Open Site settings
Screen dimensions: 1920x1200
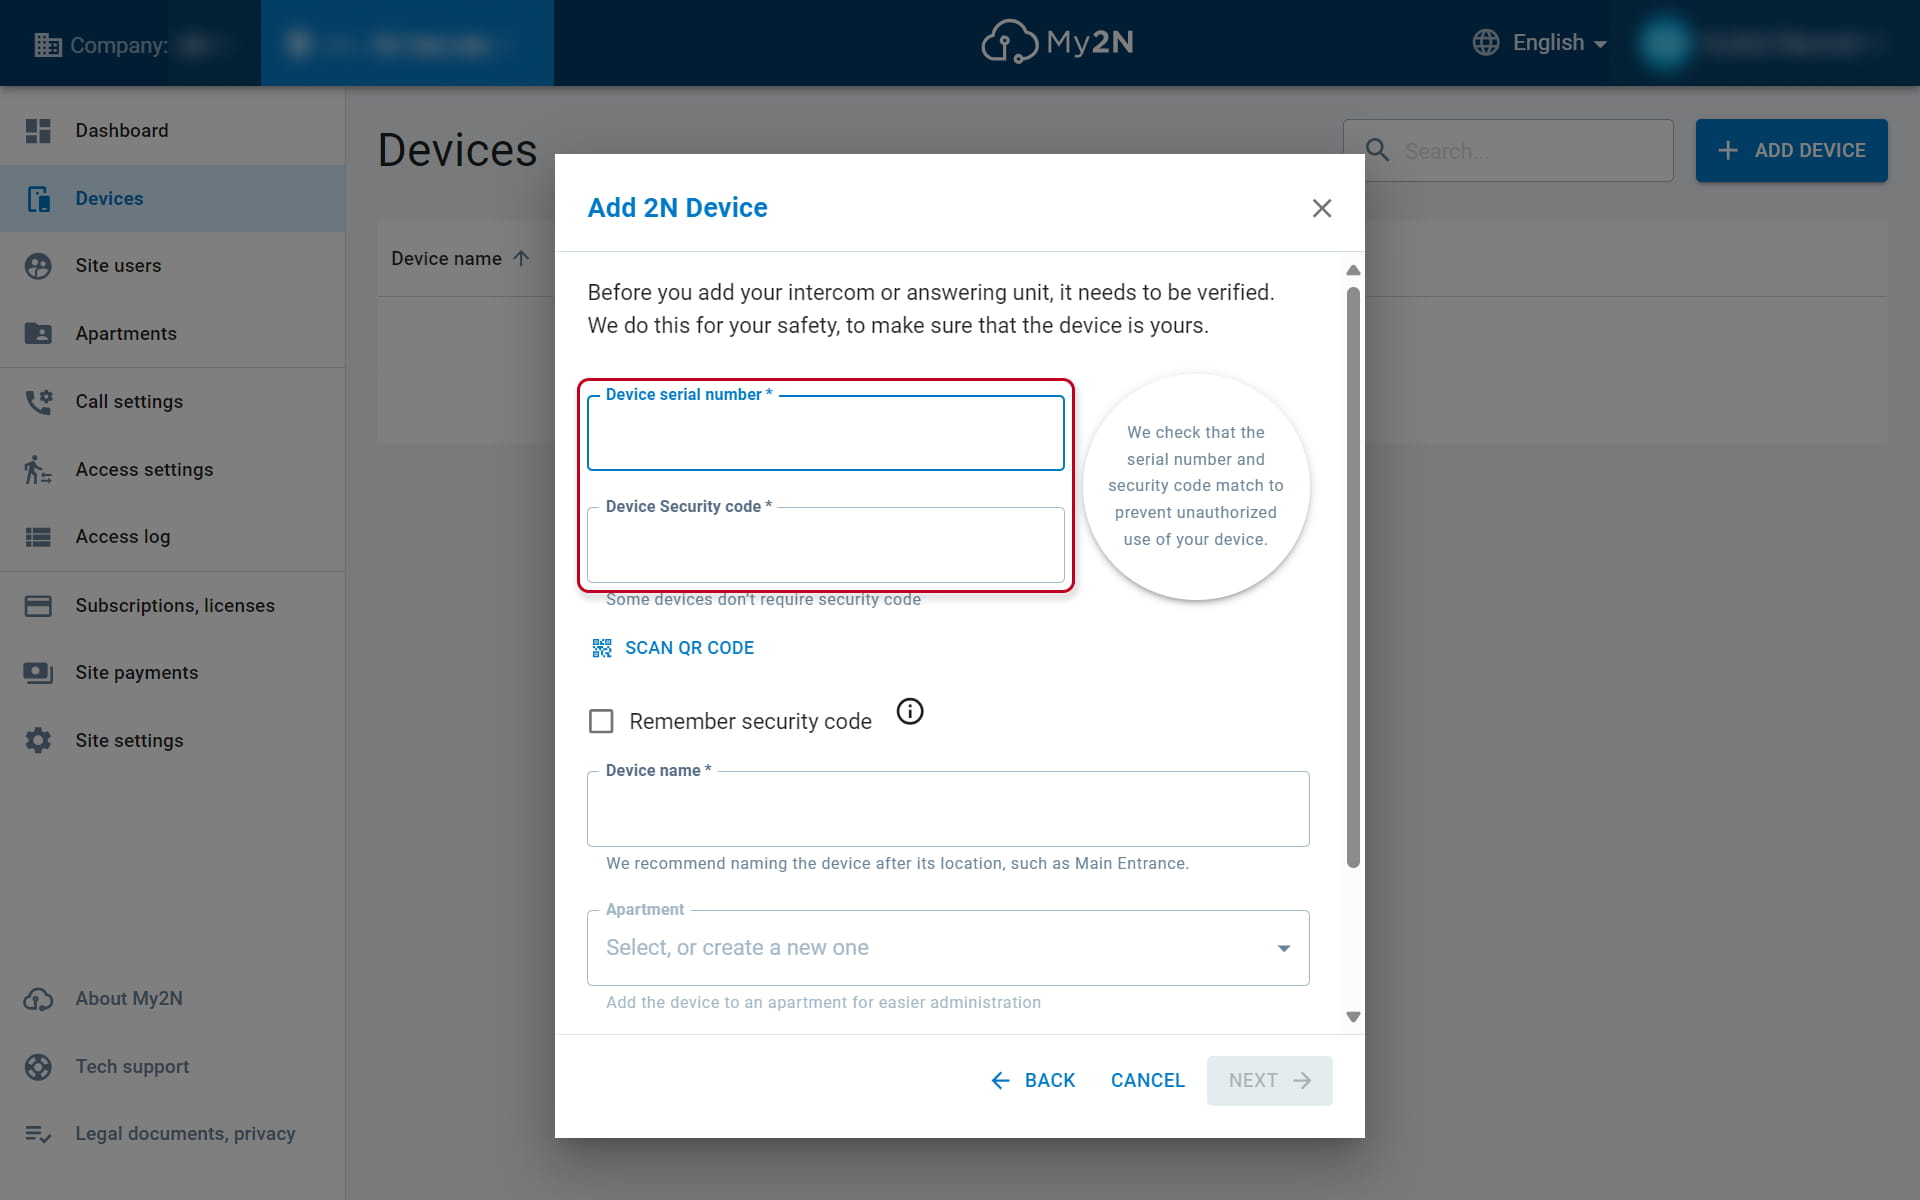point(173,740)
